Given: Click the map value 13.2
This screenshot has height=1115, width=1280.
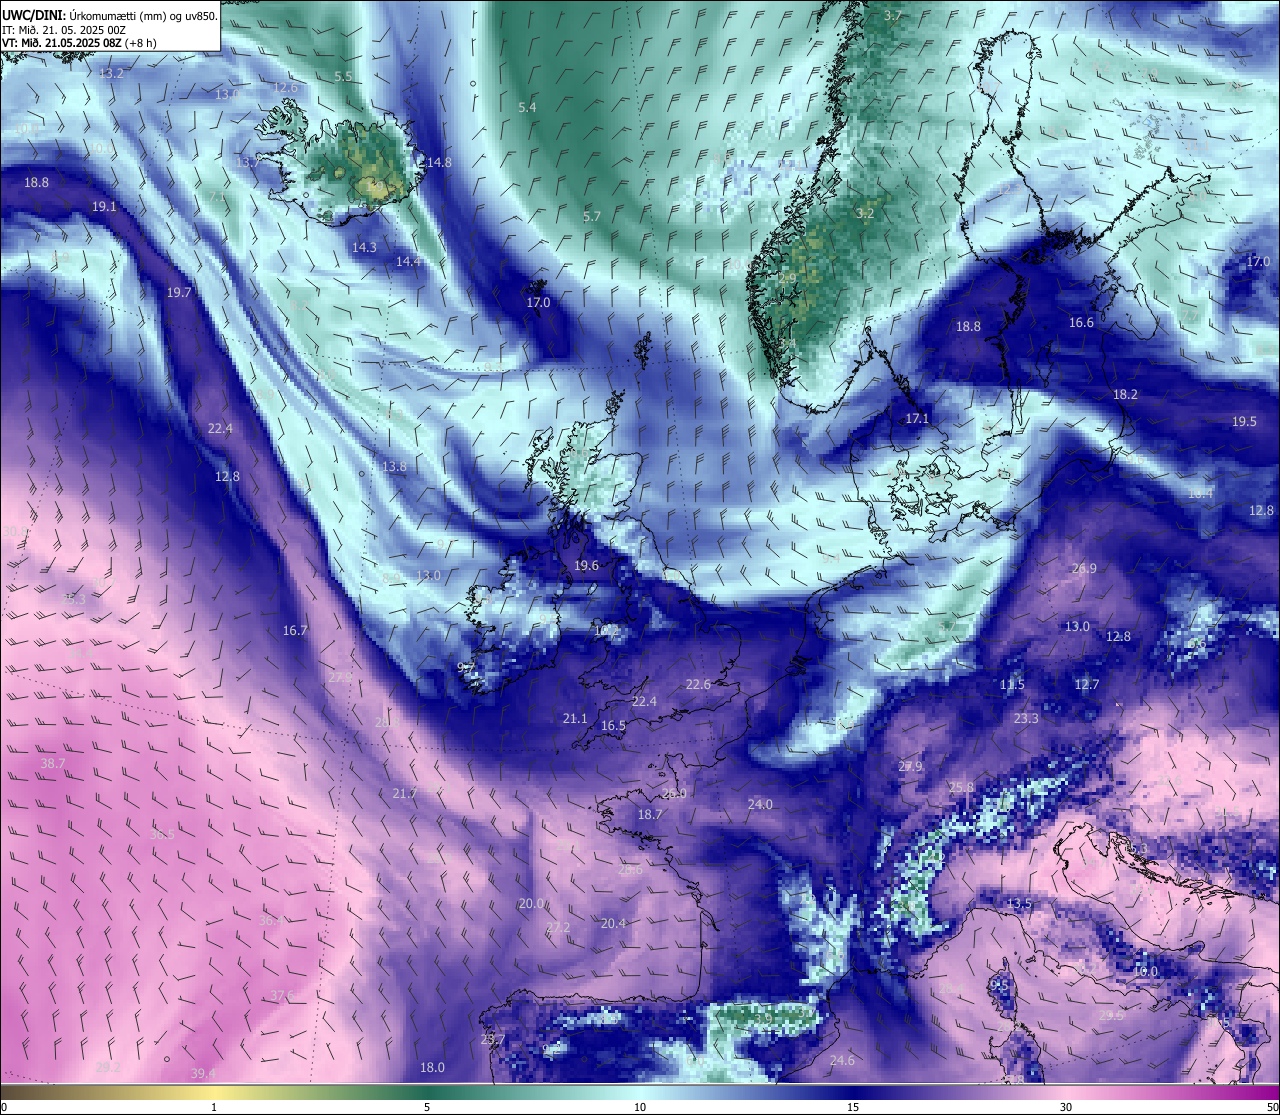Looking at the screenshot, I should pos(112,74).
